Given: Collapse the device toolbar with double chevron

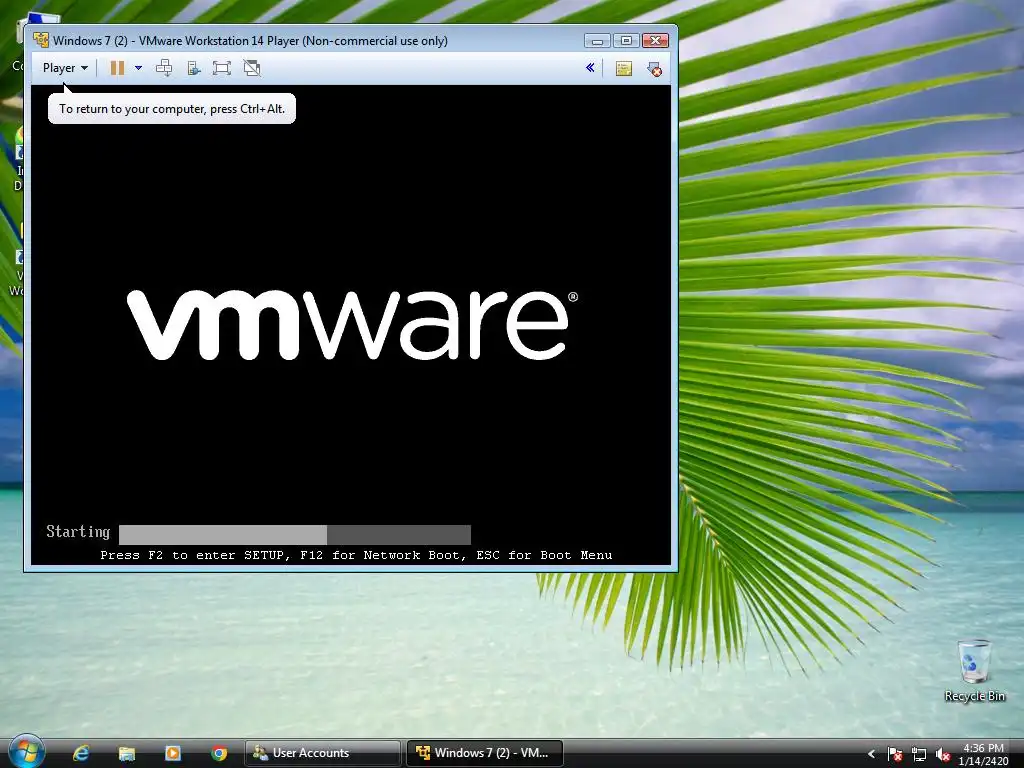Looking at the screenshot, I should click(590, 67).
